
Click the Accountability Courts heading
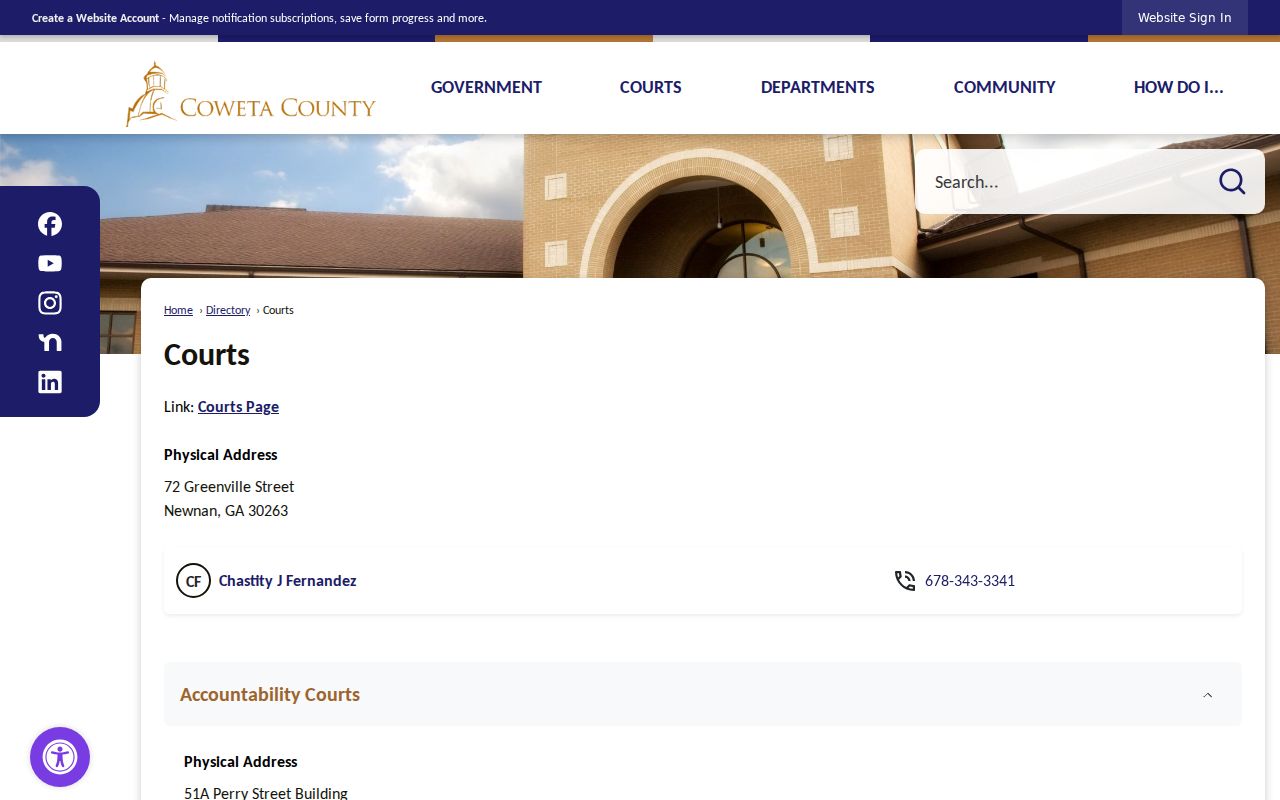[x=270, y=694]
